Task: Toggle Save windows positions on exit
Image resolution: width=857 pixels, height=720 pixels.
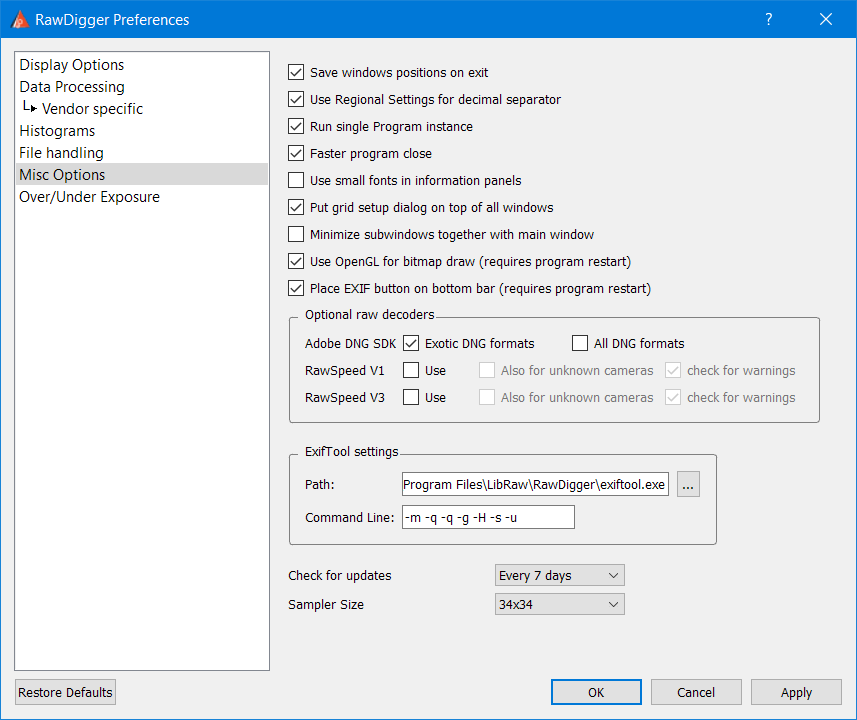Action: click(296, 72)
